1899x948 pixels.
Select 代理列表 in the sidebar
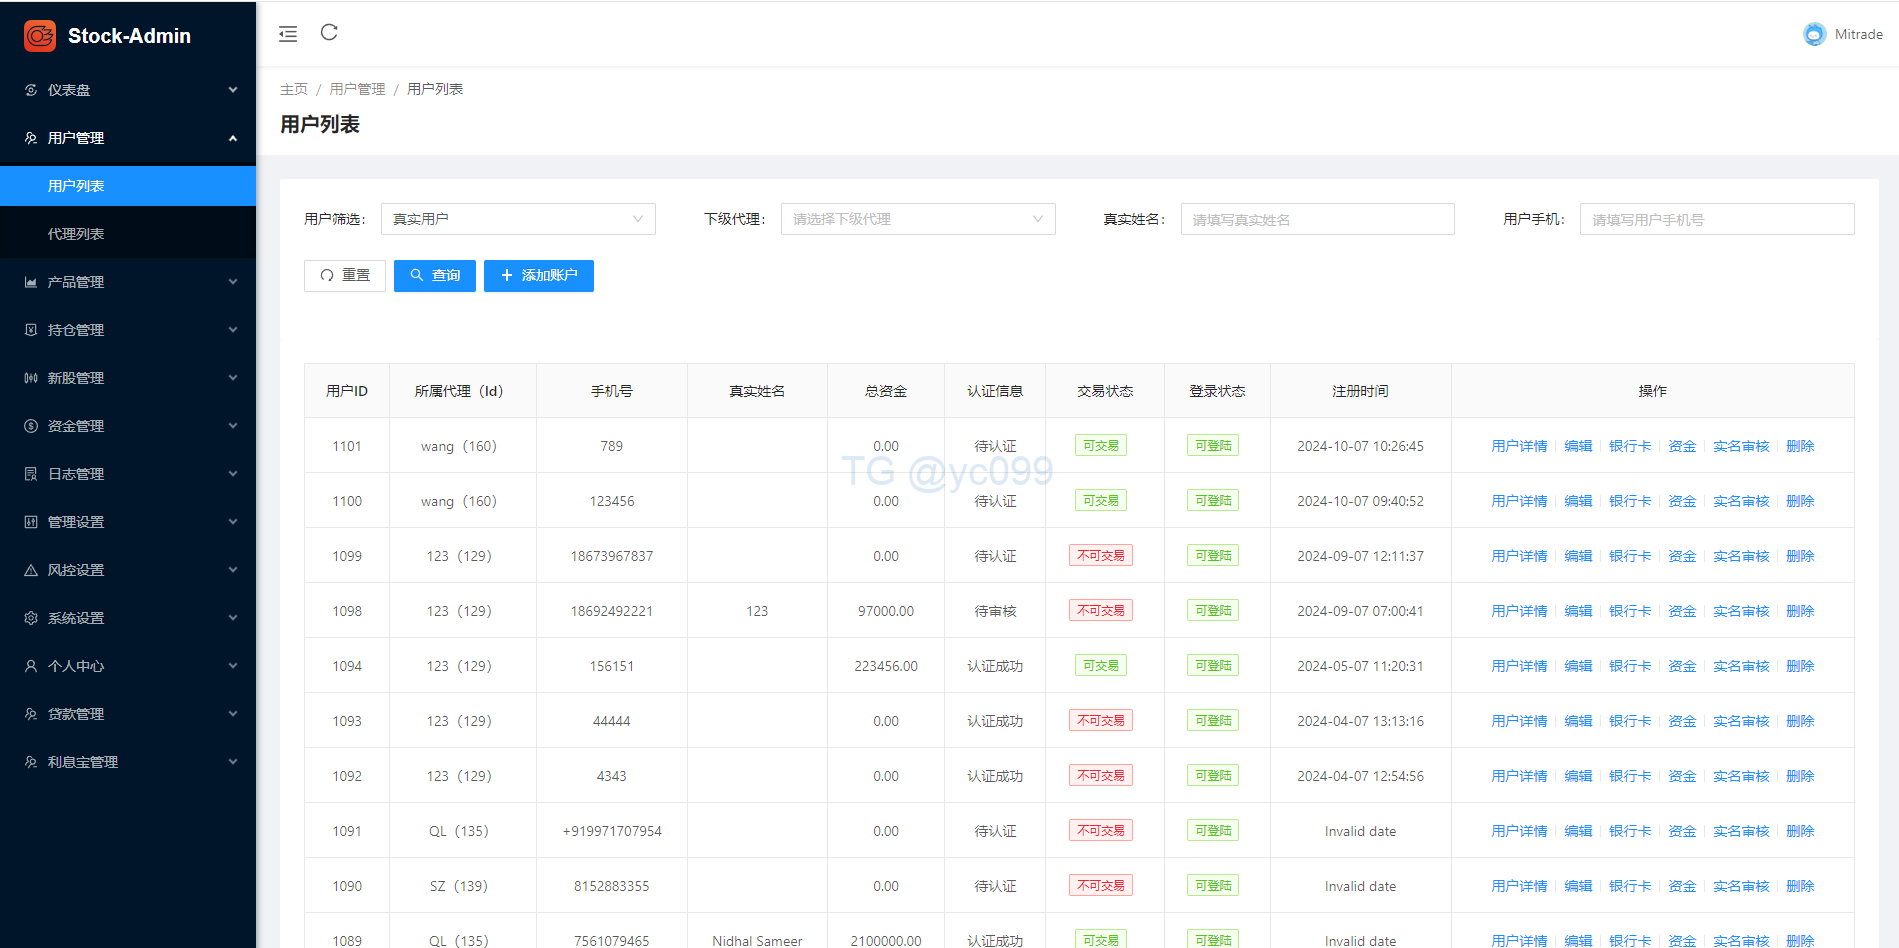(x=76, y=234)
